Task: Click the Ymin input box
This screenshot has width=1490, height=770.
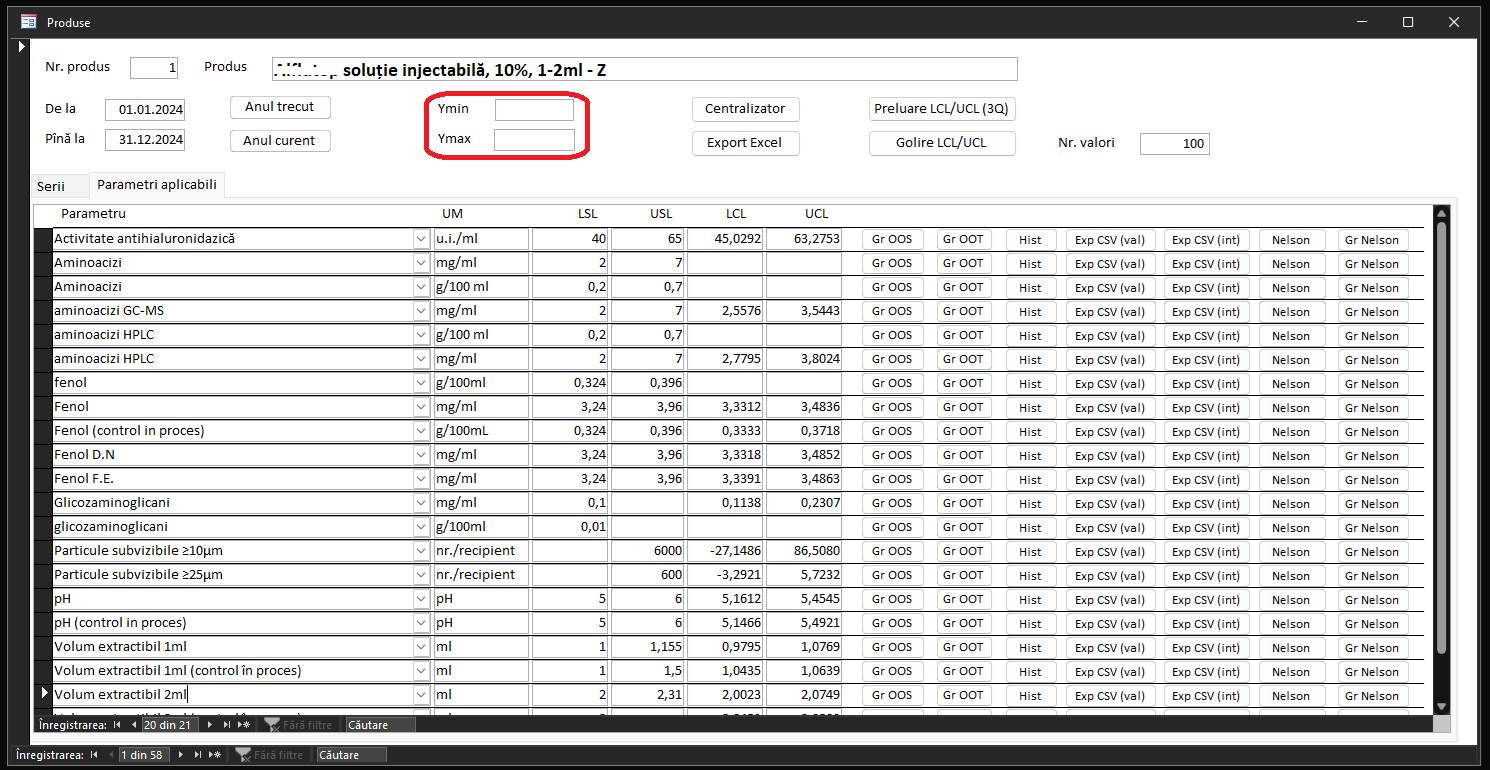Action: coord(534,109)
